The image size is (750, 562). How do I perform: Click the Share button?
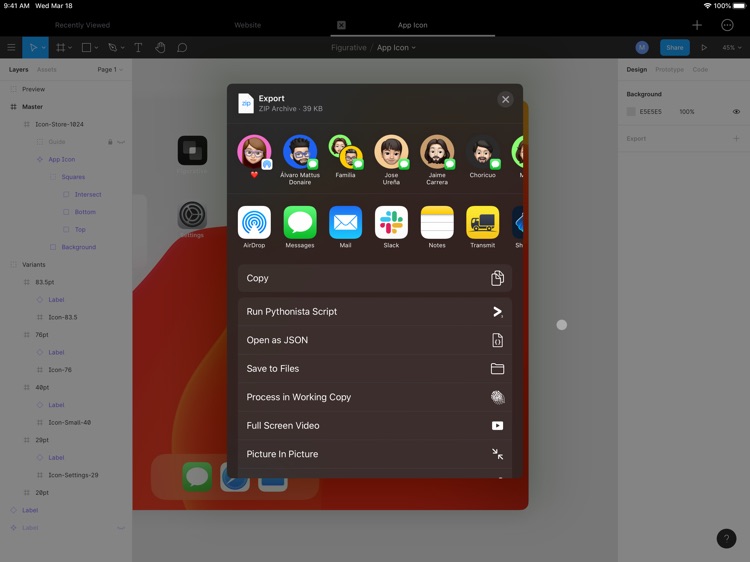click(674, 47)
